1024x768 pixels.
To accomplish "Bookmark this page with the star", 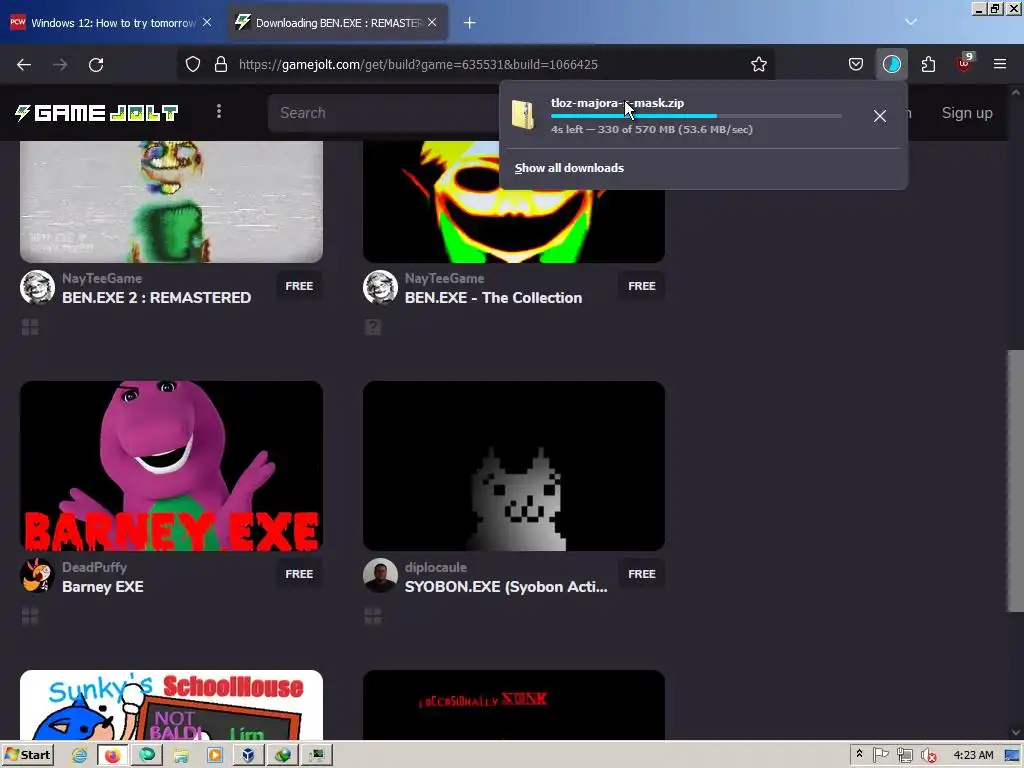I will point(758,64).
